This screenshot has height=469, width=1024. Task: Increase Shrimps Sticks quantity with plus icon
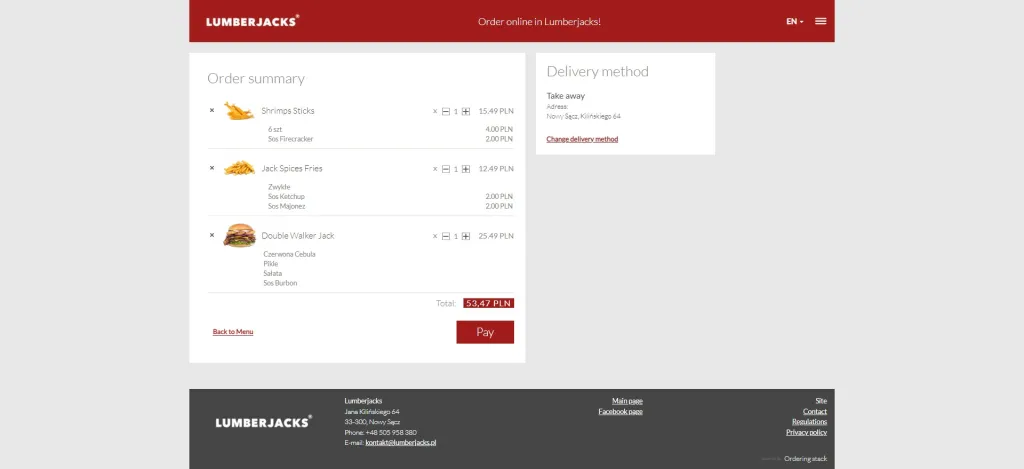(466, 112)
